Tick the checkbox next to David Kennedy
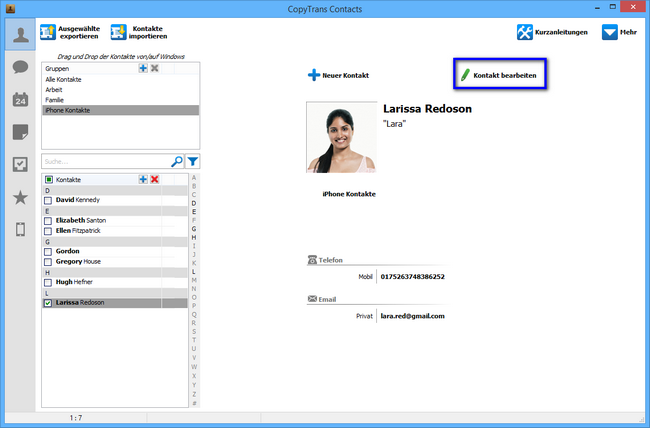The height and width of the screenshot is (428, 650). pos(48,200)
